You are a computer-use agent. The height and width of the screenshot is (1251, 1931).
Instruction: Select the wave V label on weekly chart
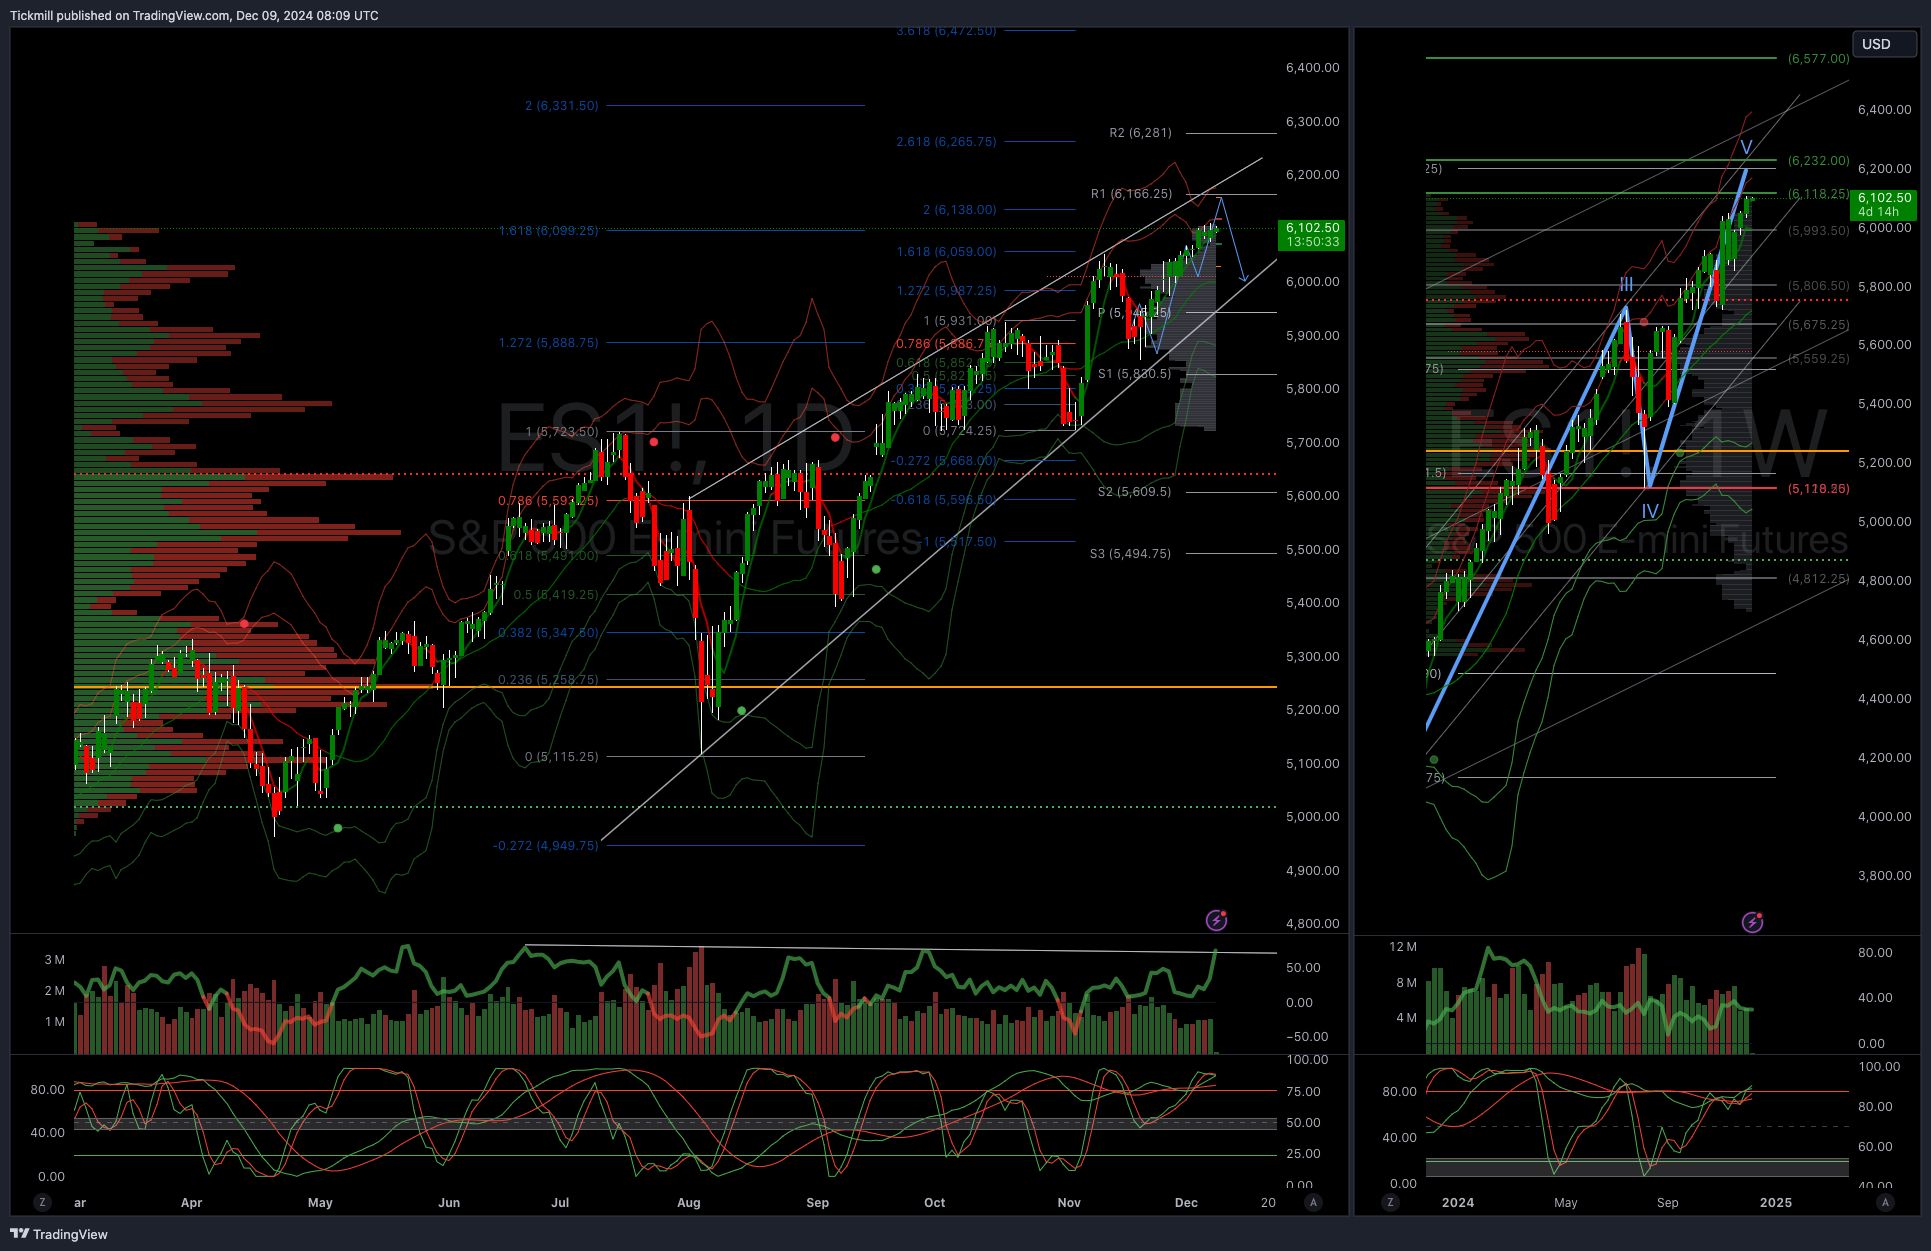tap(1746, 148)
